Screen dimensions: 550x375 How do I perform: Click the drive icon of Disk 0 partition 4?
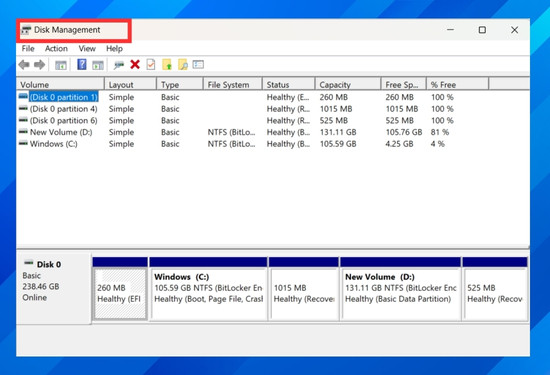(23, 108)
